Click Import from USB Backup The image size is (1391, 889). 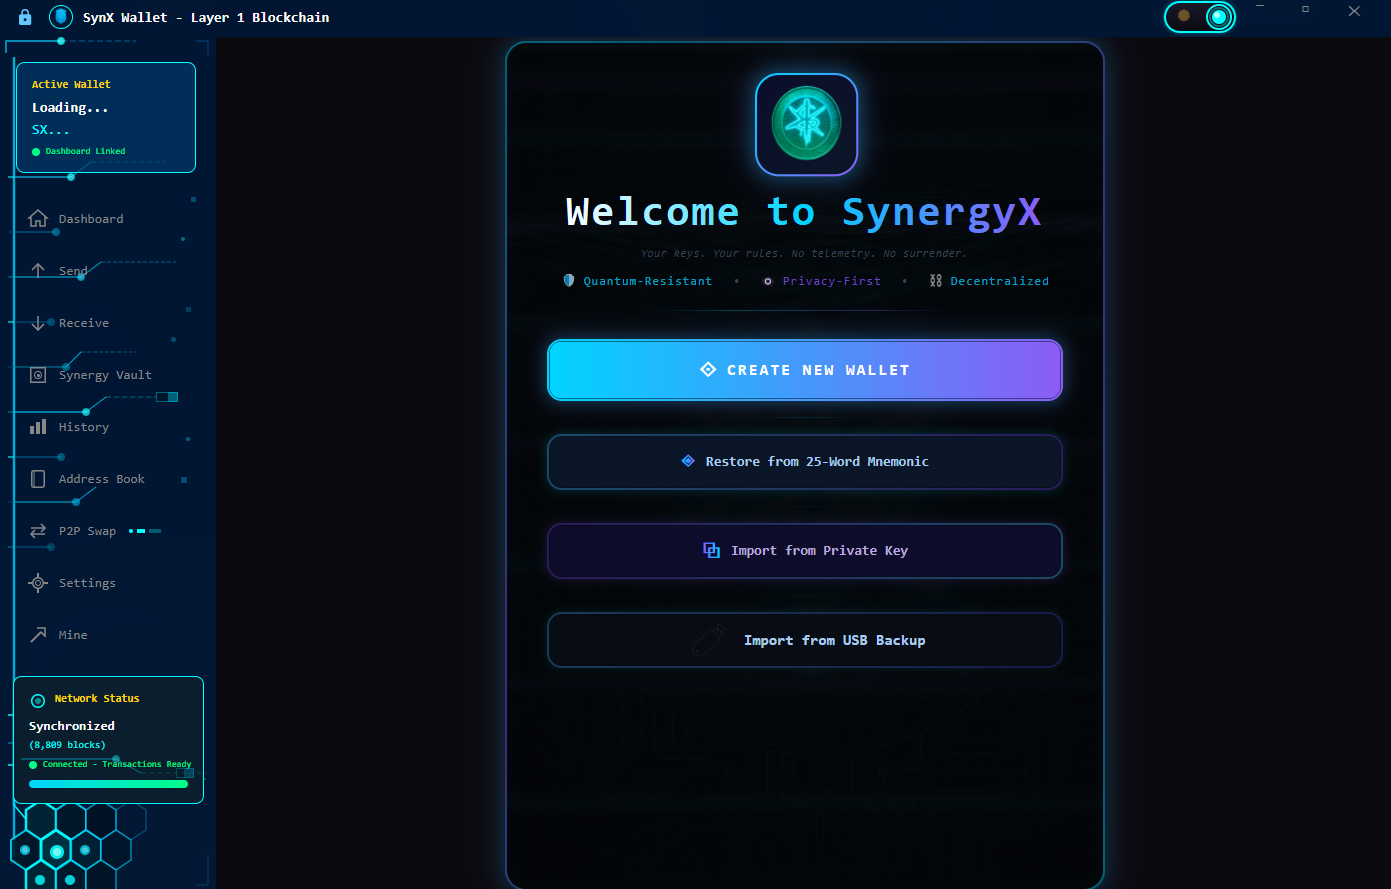[804, 640]
